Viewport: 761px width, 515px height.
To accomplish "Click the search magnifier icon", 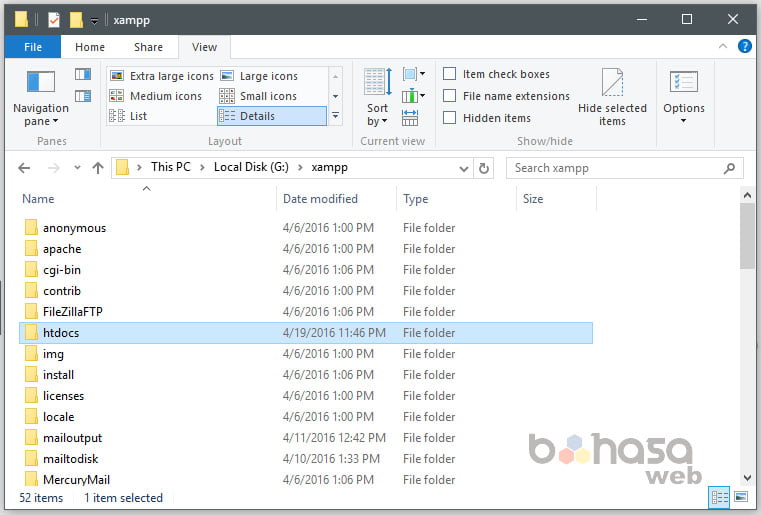I will tap(729, 168).
